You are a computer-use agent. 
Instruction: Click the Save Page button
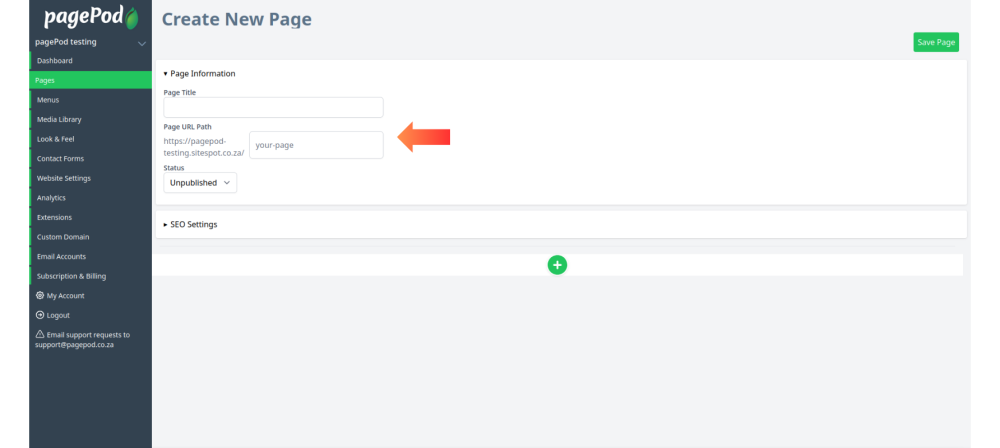pos(936,42)
